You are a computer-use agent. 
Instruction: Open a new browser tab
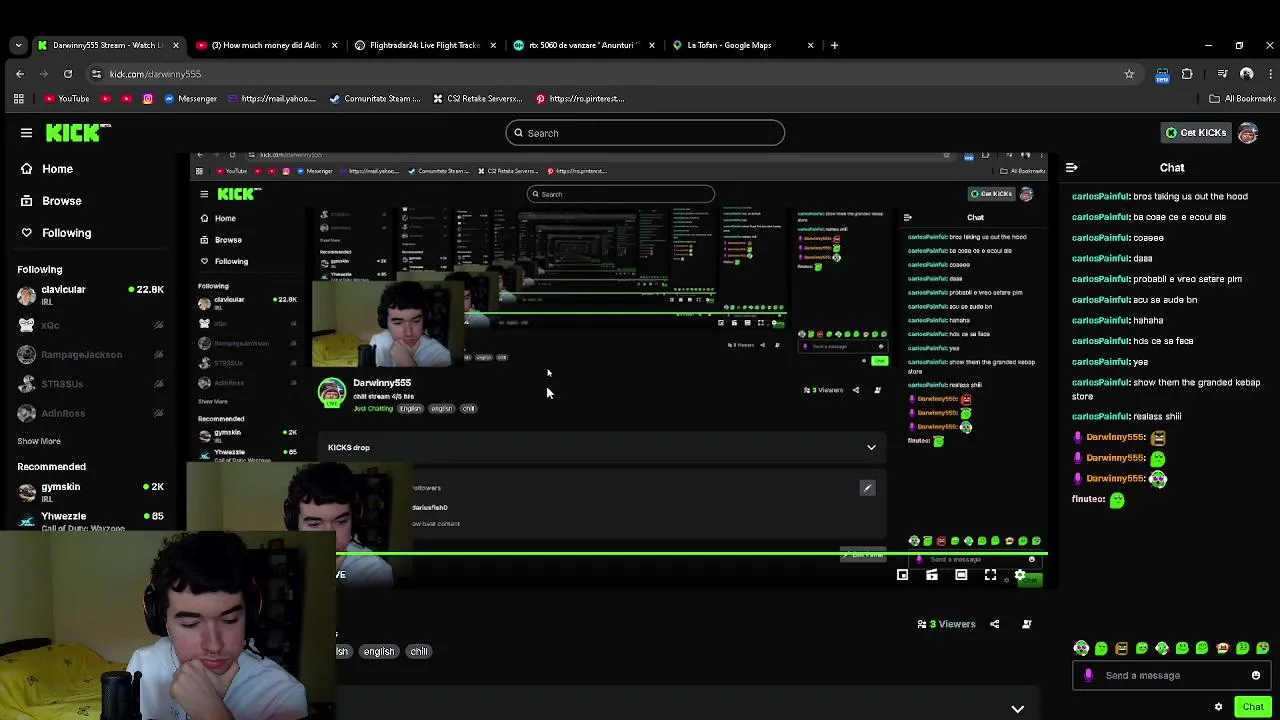[835, 45]
